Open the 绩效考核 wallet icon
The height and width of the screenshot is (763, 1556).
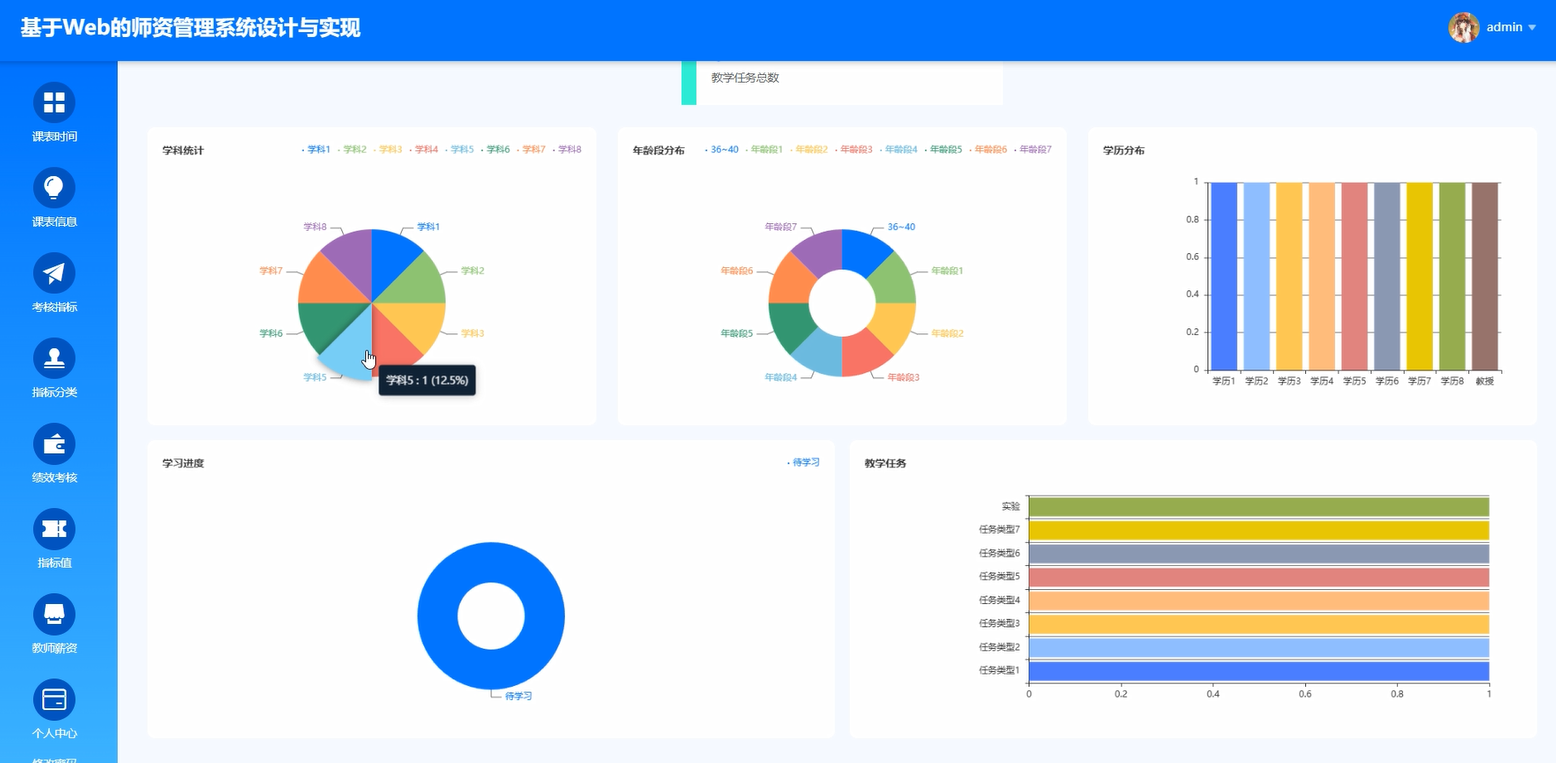point(54,444)
